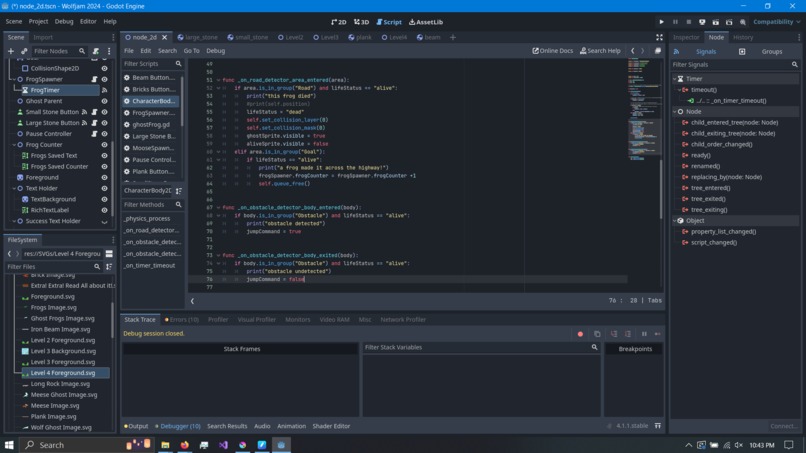Viewport: 806px width, 453px height.
Task: Toggle visibility of Frog Counter
Action: tap(104, 145)
